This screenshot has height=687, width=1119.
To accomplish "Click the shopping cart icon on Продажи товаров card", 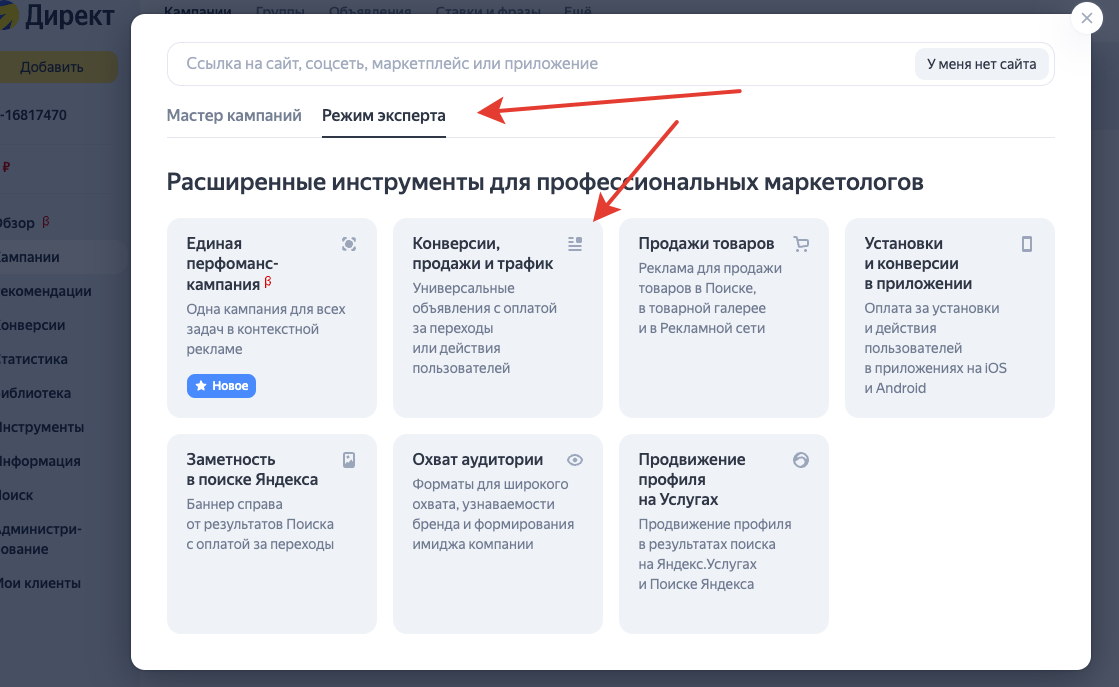I will (x=801, y=244).
